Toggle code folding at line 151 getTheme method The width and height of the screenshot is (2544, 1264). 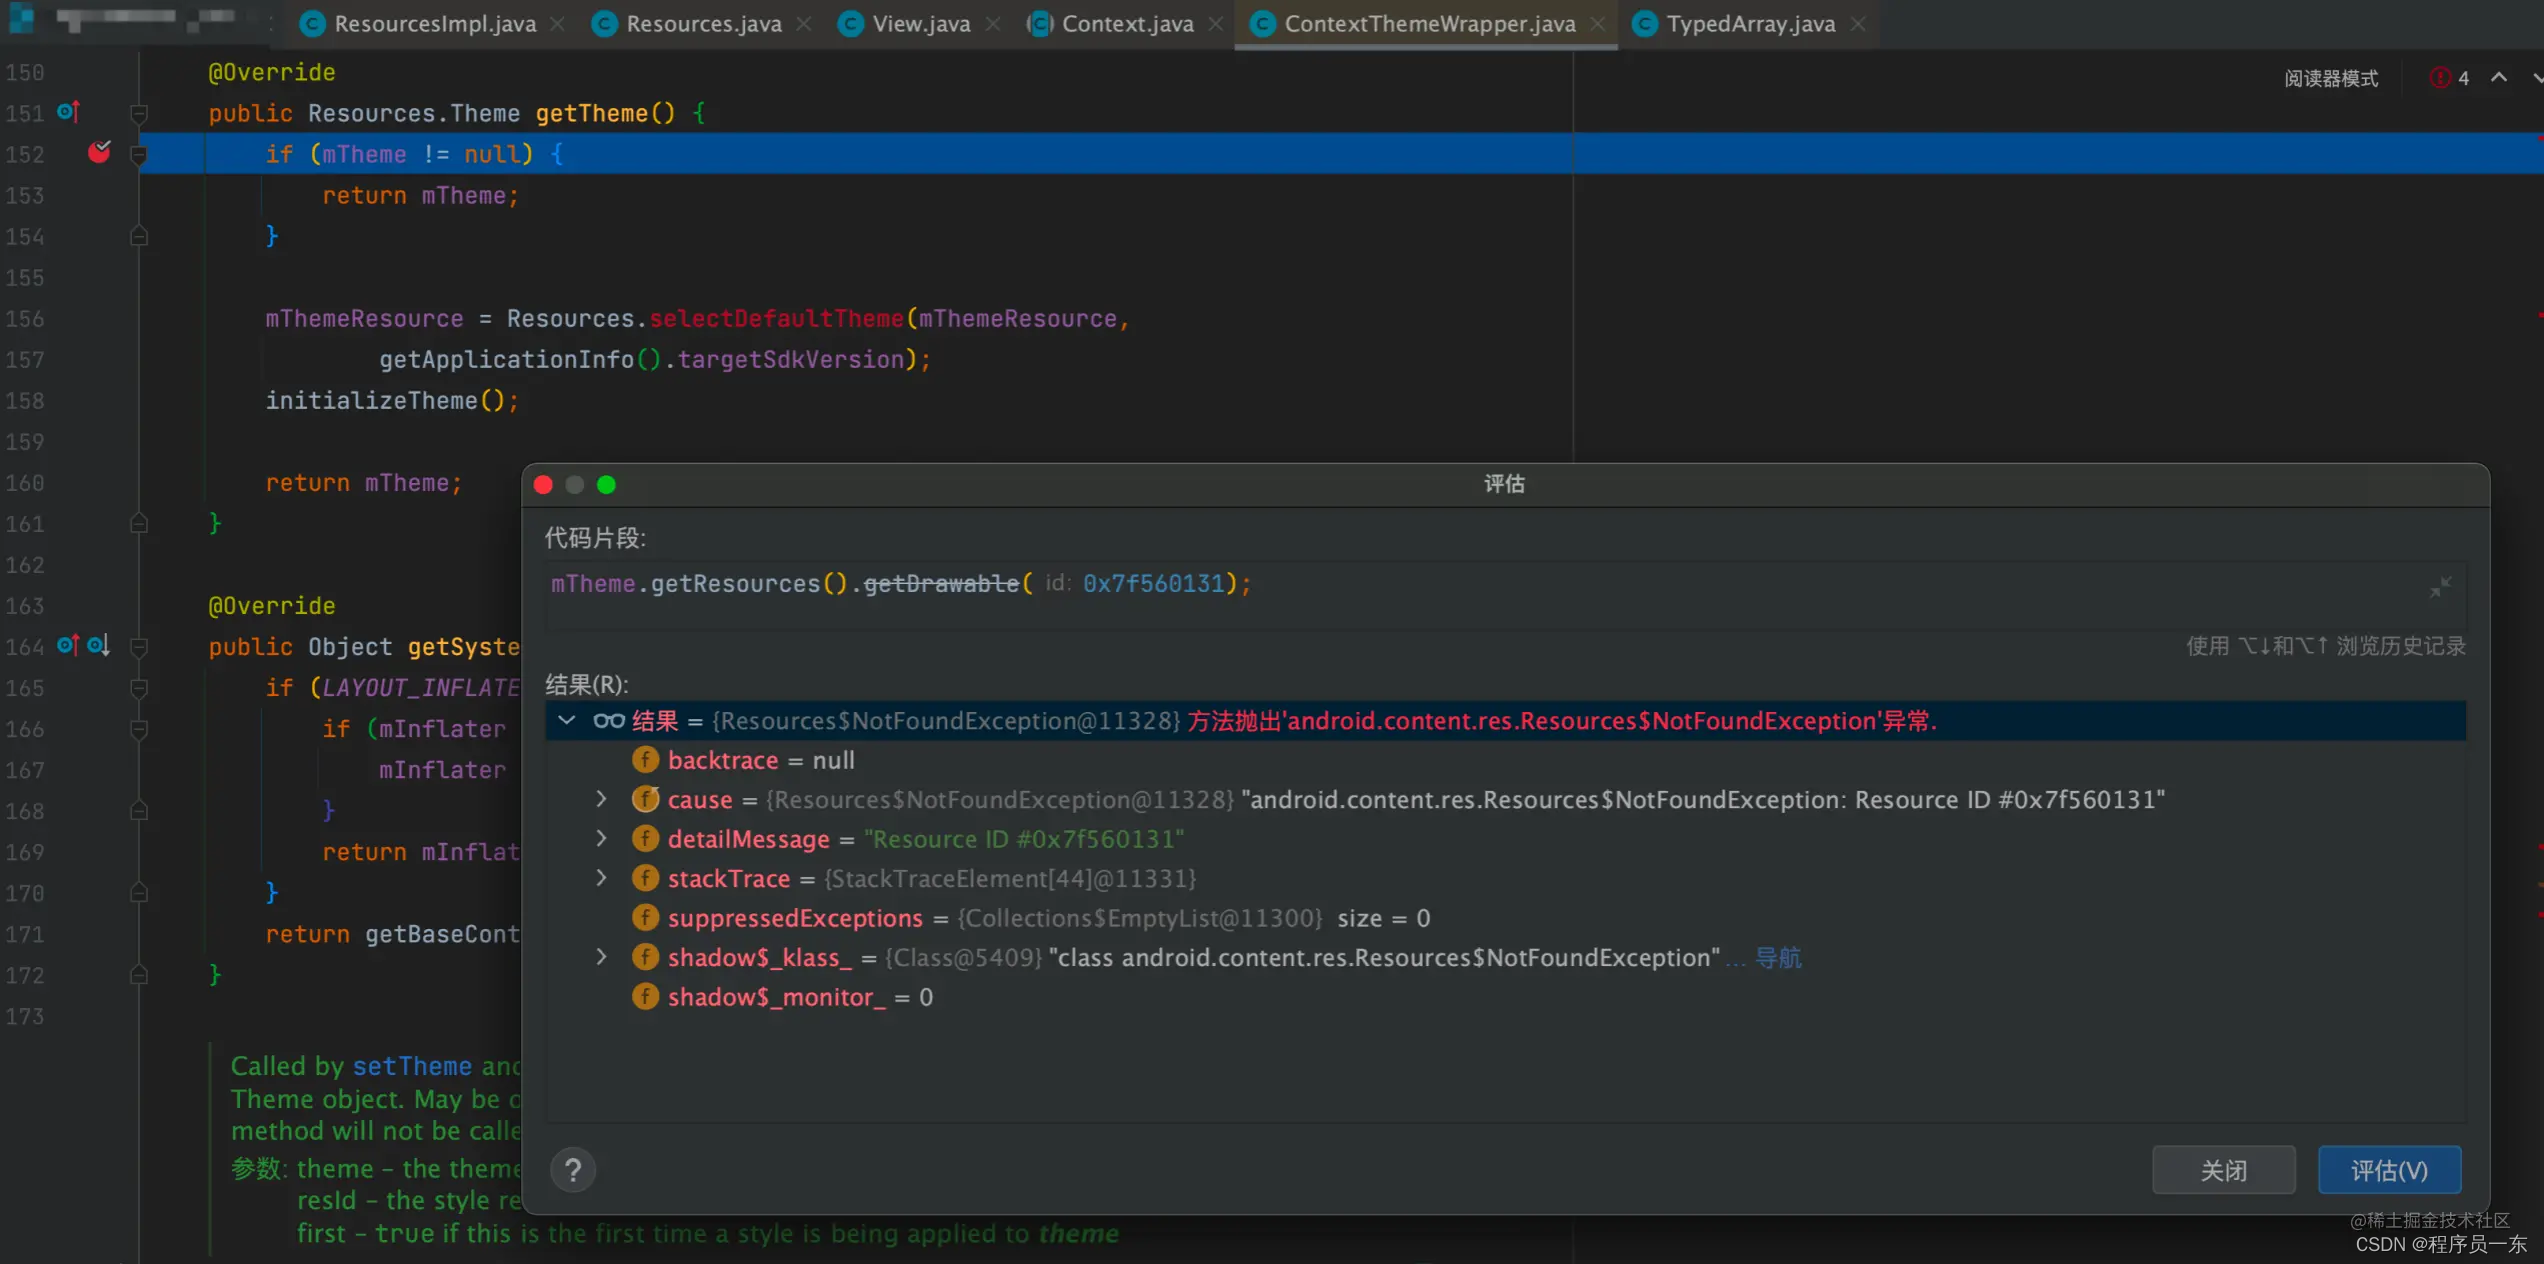pos(139,113)
